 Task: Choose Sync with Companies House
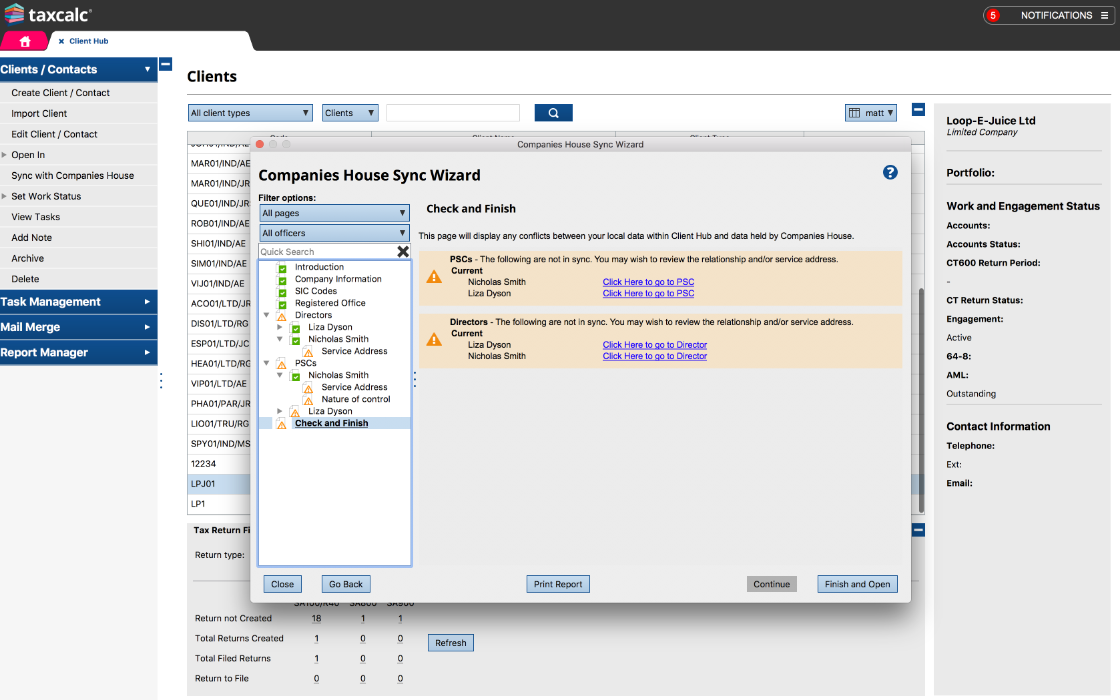pos(79,176)
